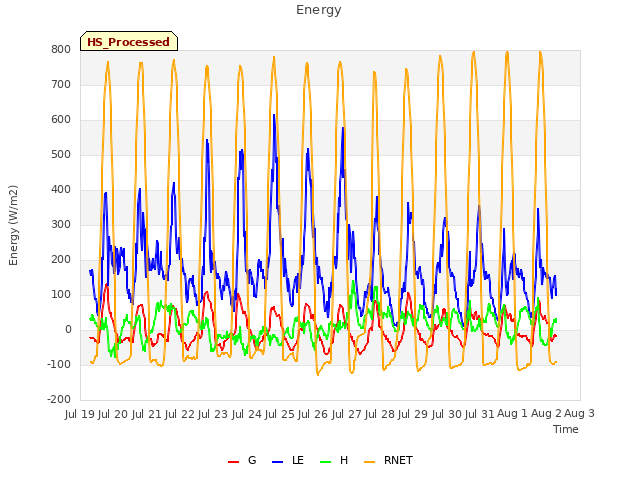Click the Jul 23 x-axis date label
Viewport: 640px width, 480px height.
click(213, 414)
